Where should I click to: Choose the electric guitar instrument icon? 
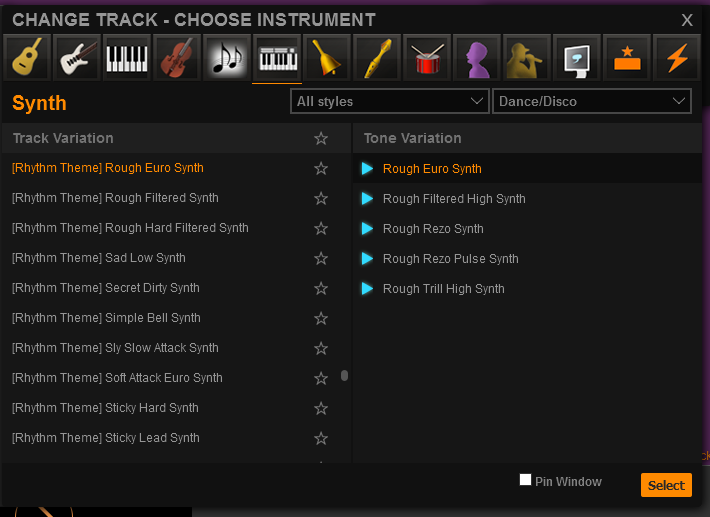[77, 57]
